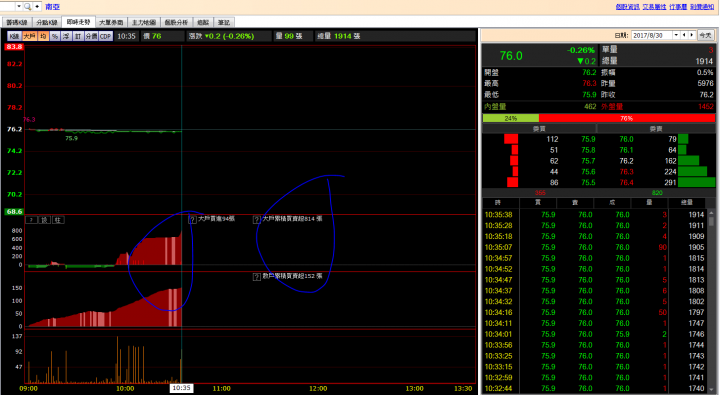Click the large 76.0 last price display
The width and height of the screenshot is (720, 395).
coord(511,56)
